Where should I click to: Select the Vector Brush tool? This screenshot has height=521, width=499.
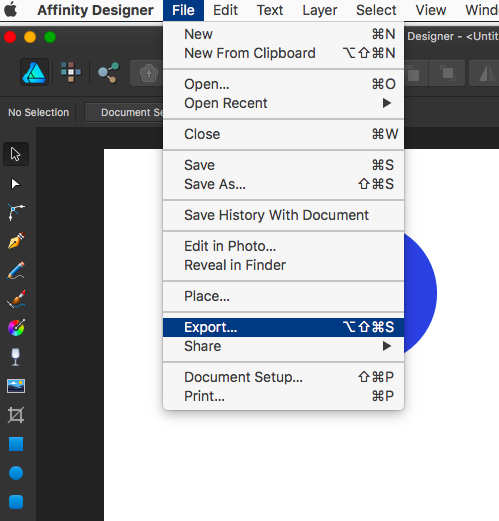pyautogui.click(x=16, y=299)
